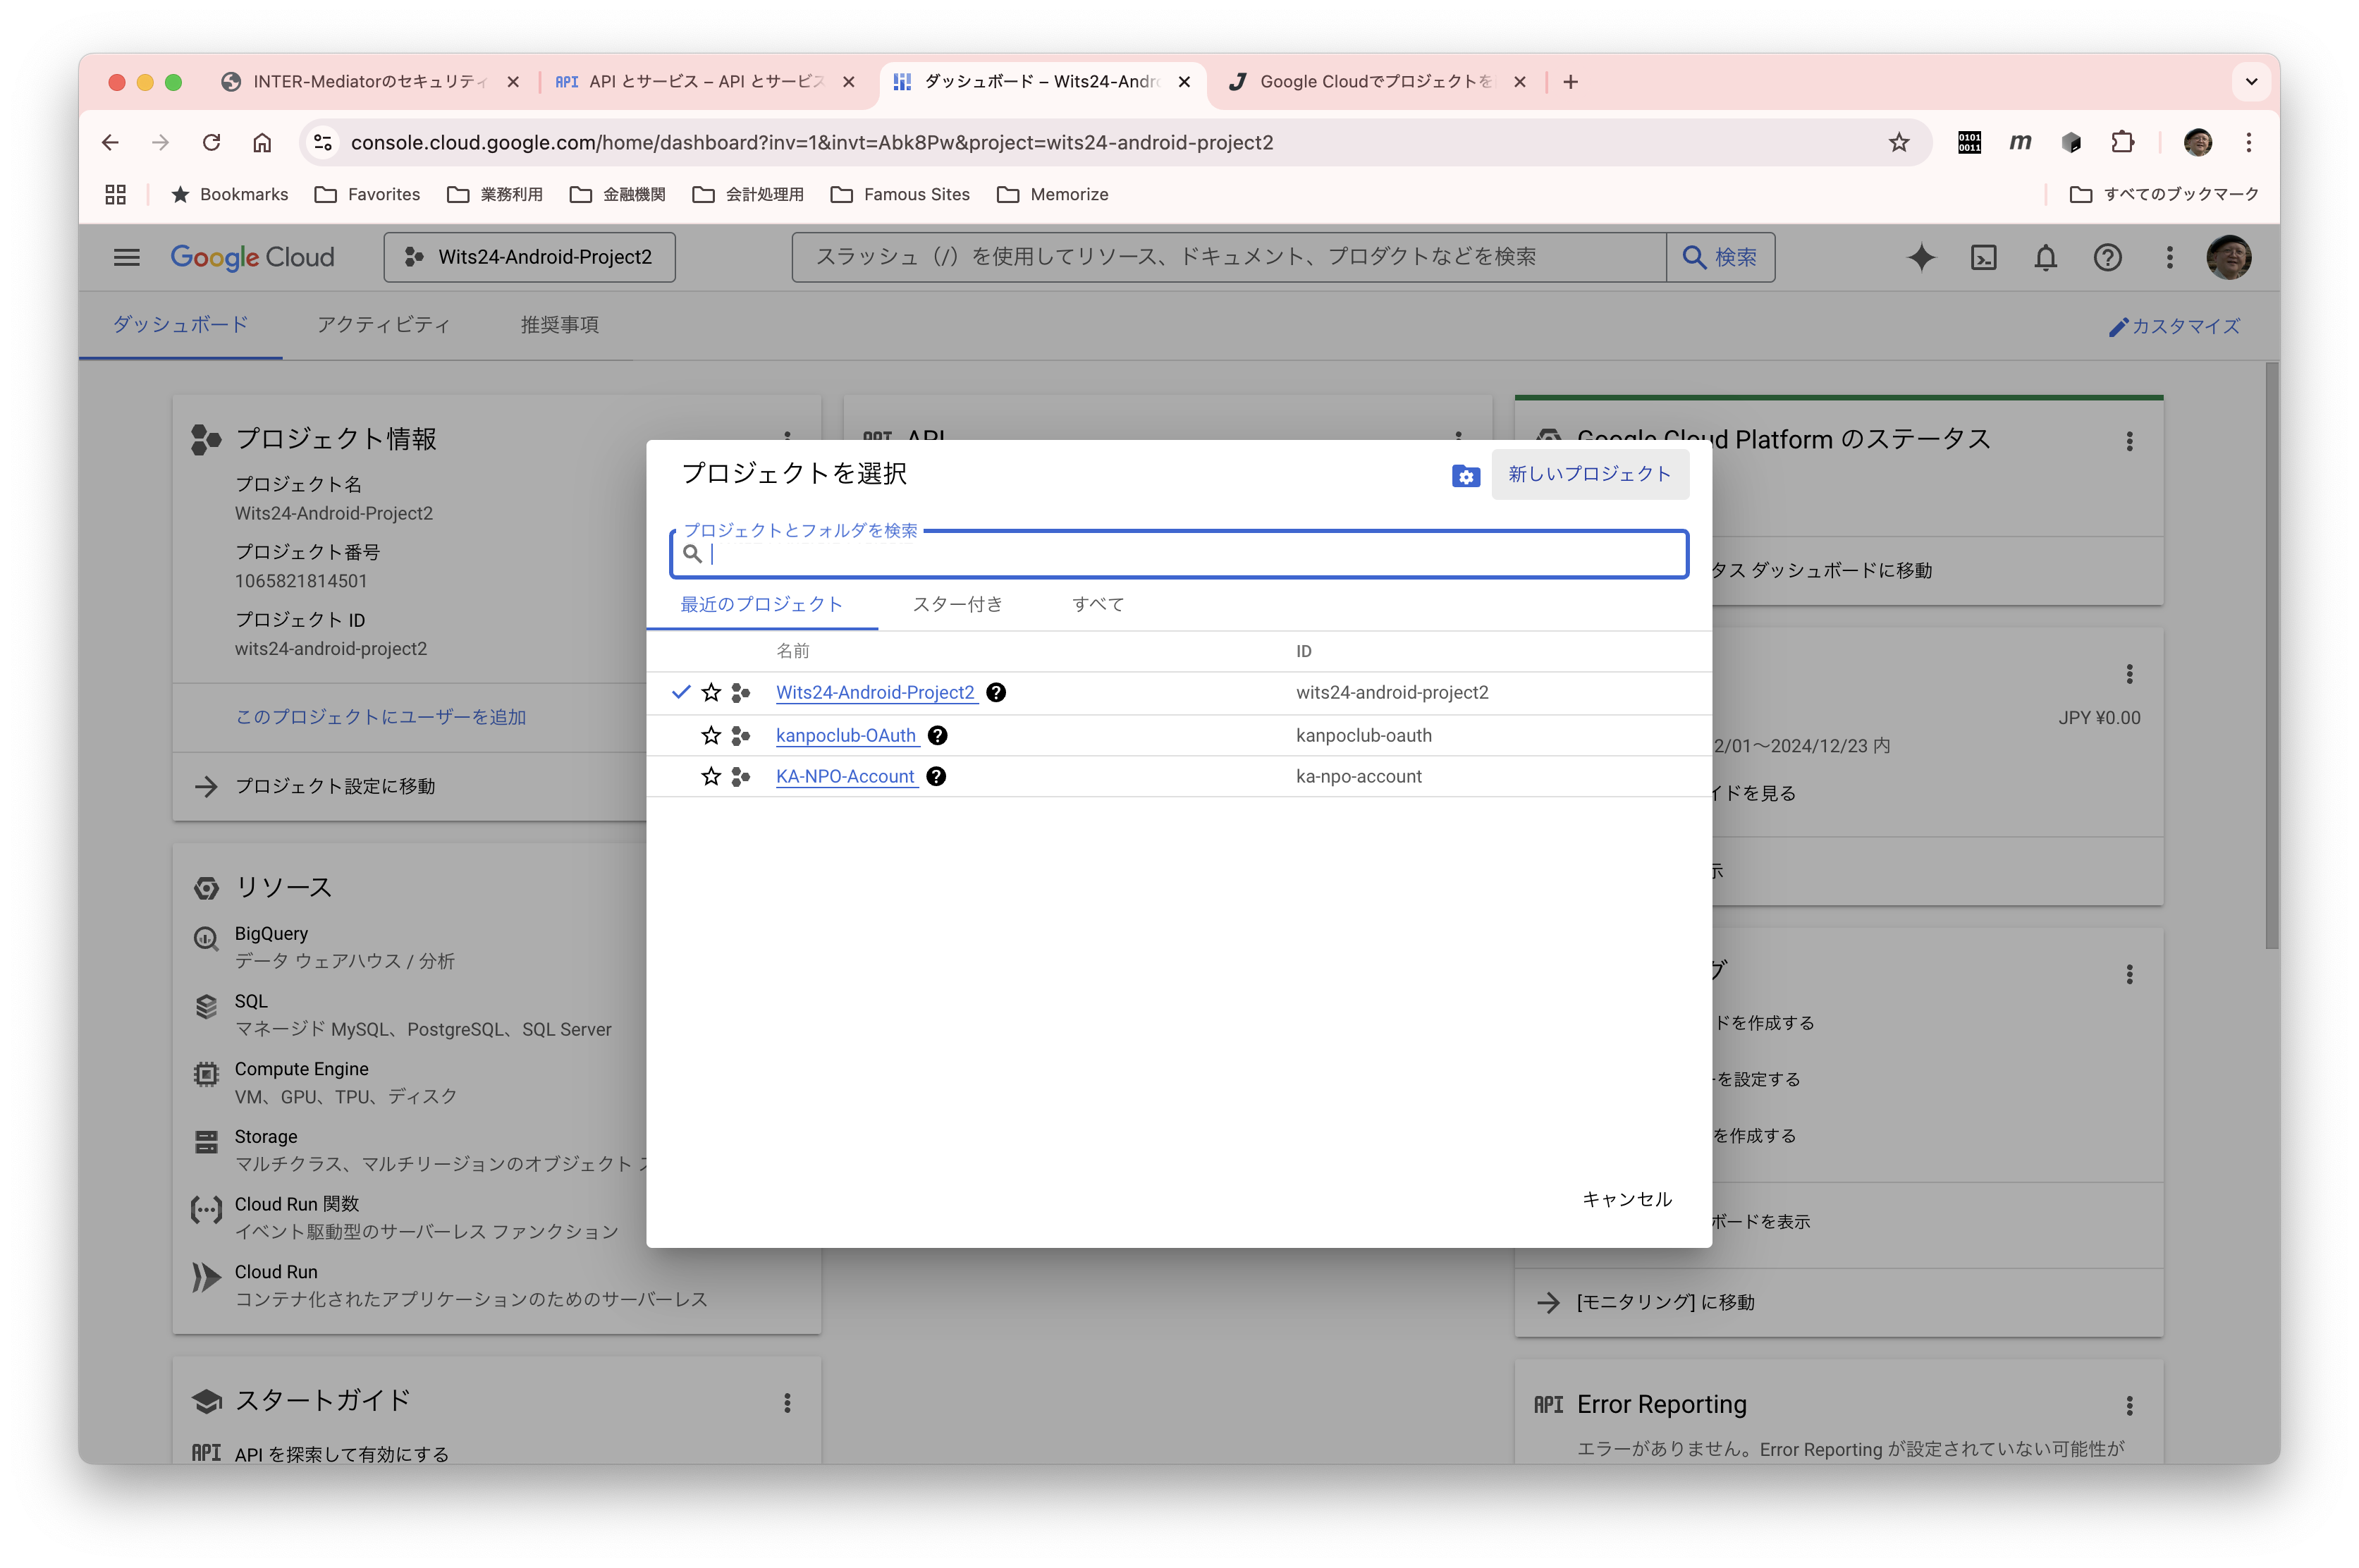Viewport: 2359px width, 1568px height.
Task: Switch to API とサービス browser tab
Action: click(705, 82)
